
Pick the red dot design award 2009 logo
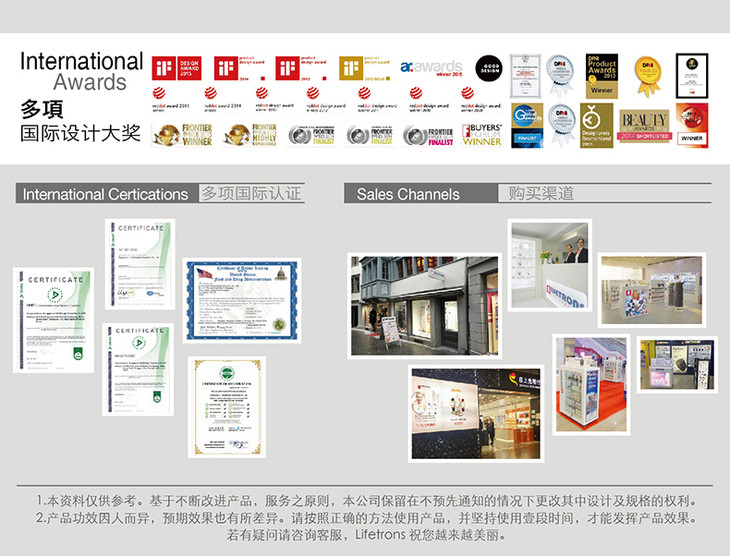(480, 99)
